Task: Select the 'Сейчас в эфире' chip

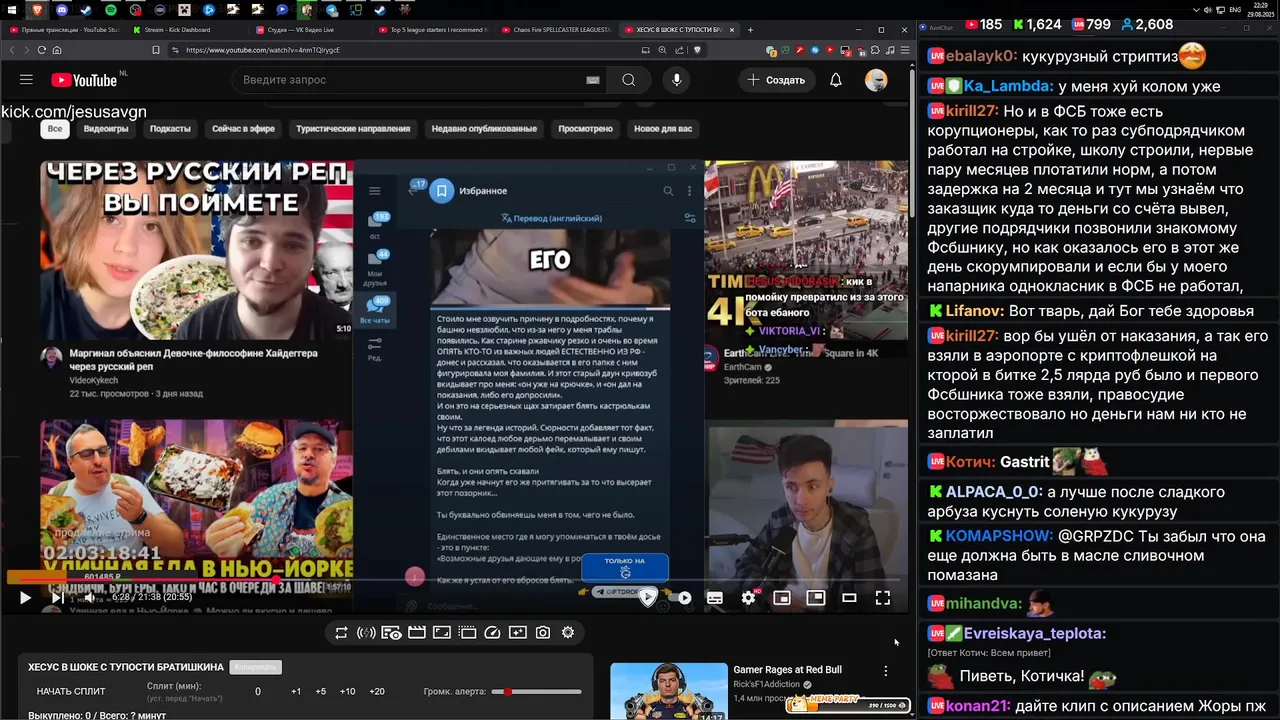Action: pos(243,129)
